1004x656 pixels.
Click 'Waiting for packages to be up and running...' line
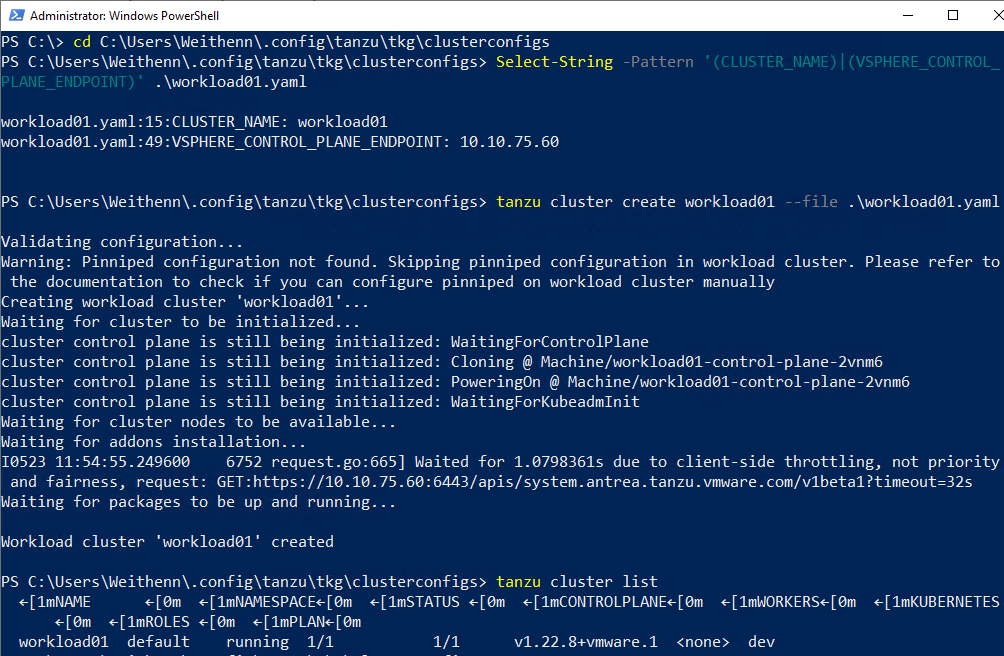198,502
